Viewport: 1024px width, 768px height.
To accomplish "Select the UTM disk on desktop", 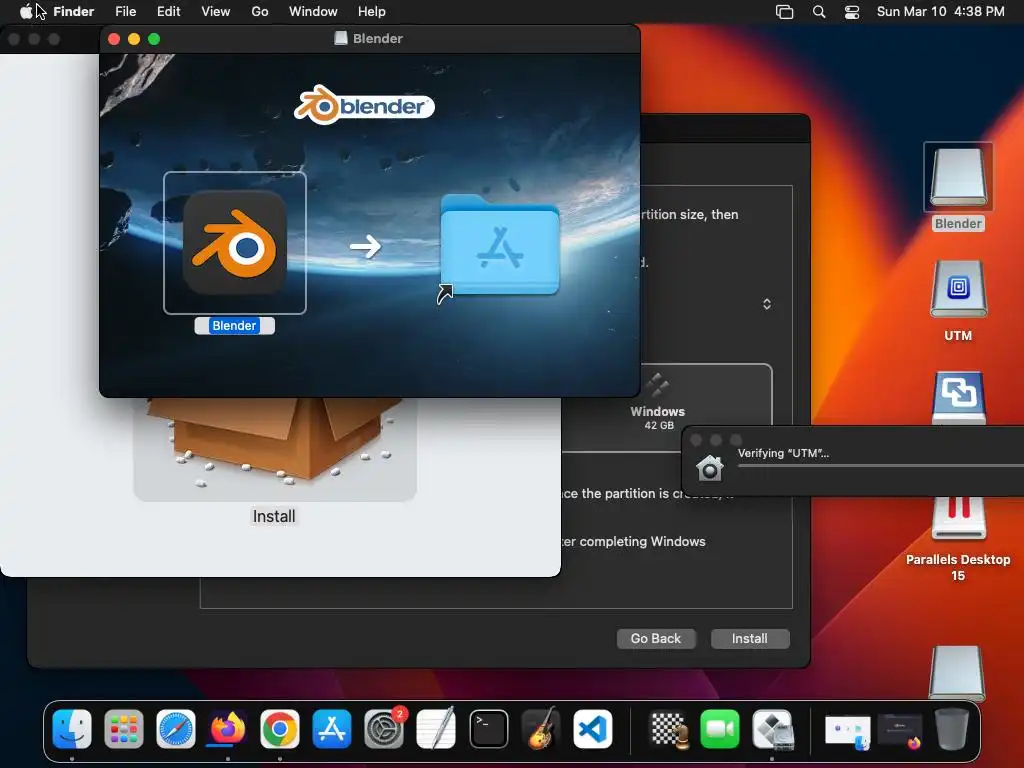I will 958,289.
